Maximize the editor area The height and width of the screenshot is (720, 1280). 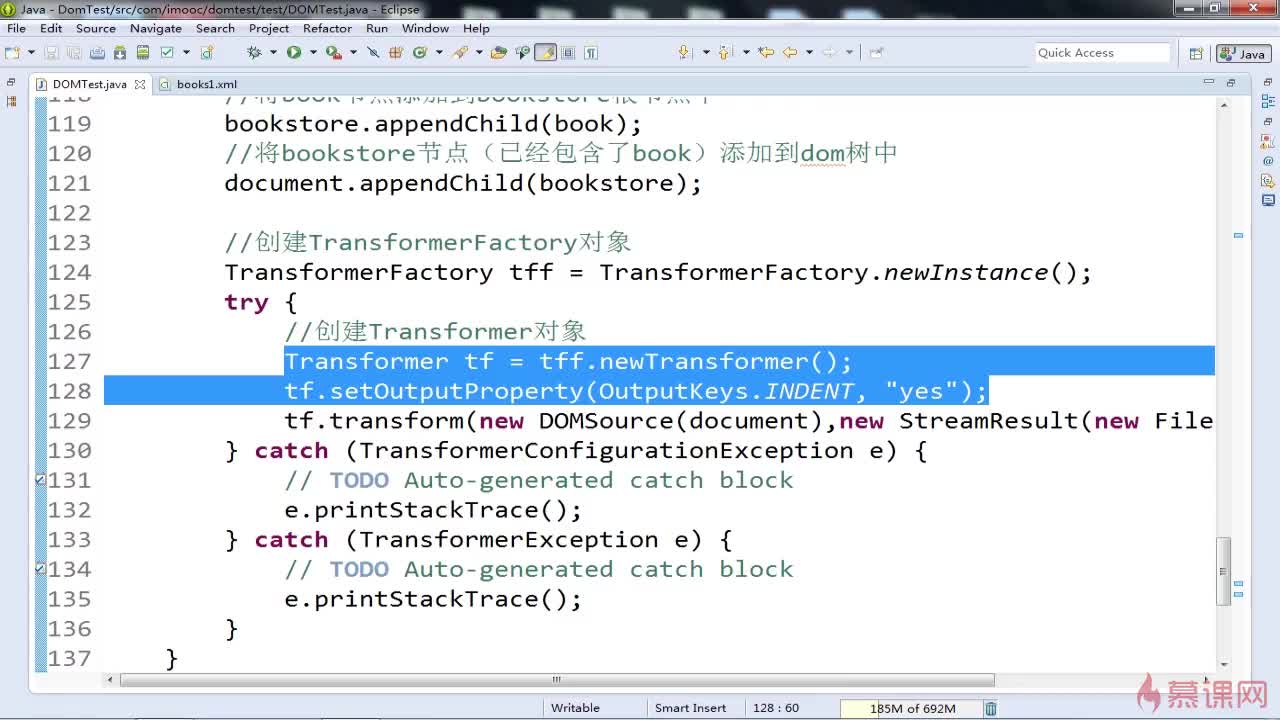pos(1231,83)
